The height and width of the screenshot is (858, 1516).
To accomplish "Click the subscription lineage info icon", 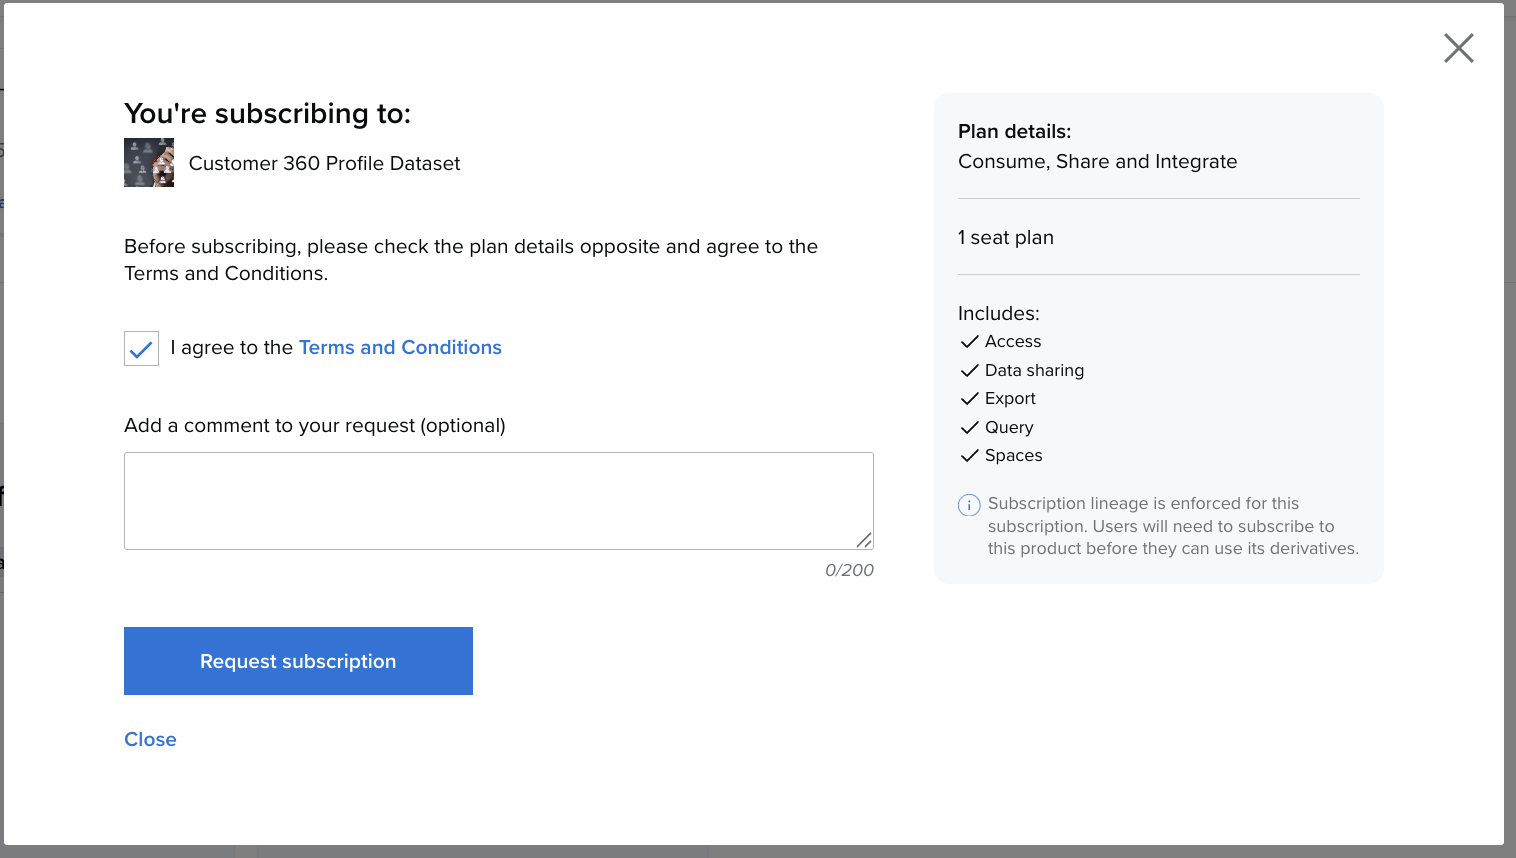I will (x=969, y=505).
